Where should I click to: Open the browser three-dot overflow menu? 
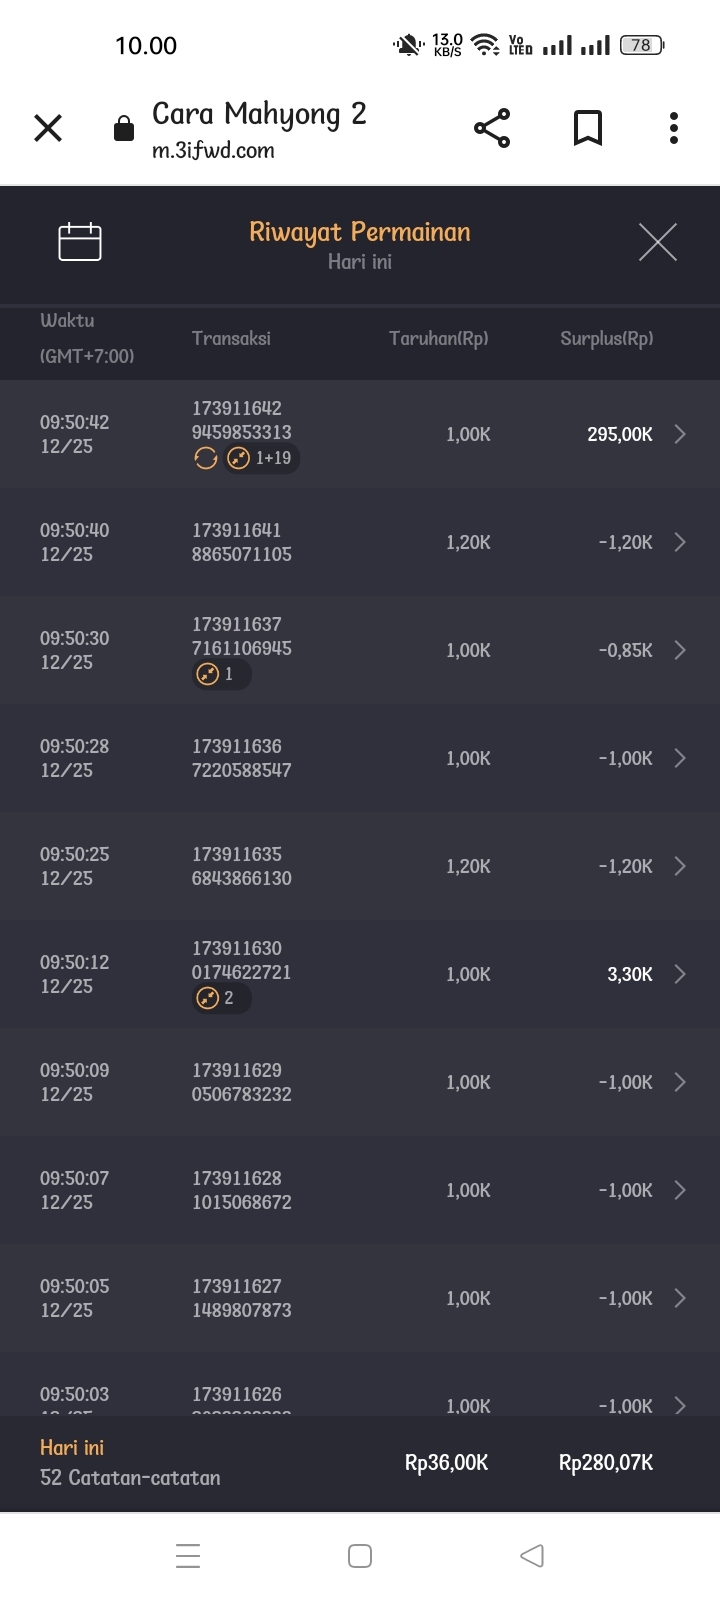click(x=674, y=128)
